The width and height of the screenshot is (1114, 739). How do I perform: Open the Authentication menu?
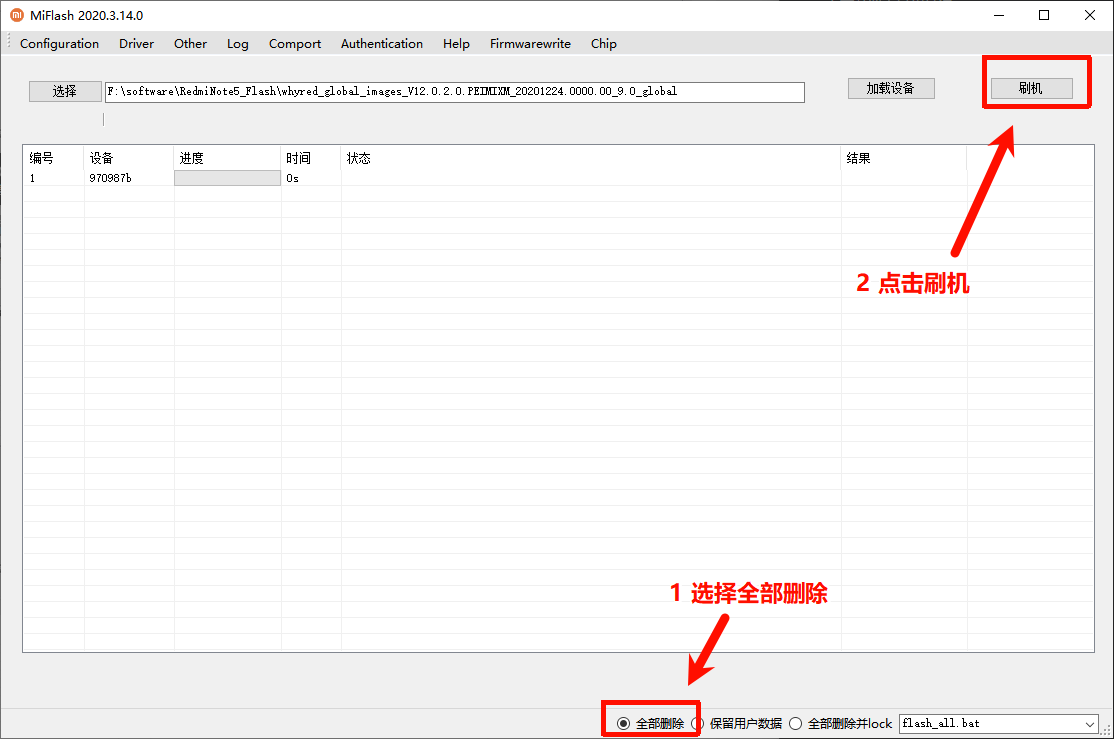[x=381, y=44]
